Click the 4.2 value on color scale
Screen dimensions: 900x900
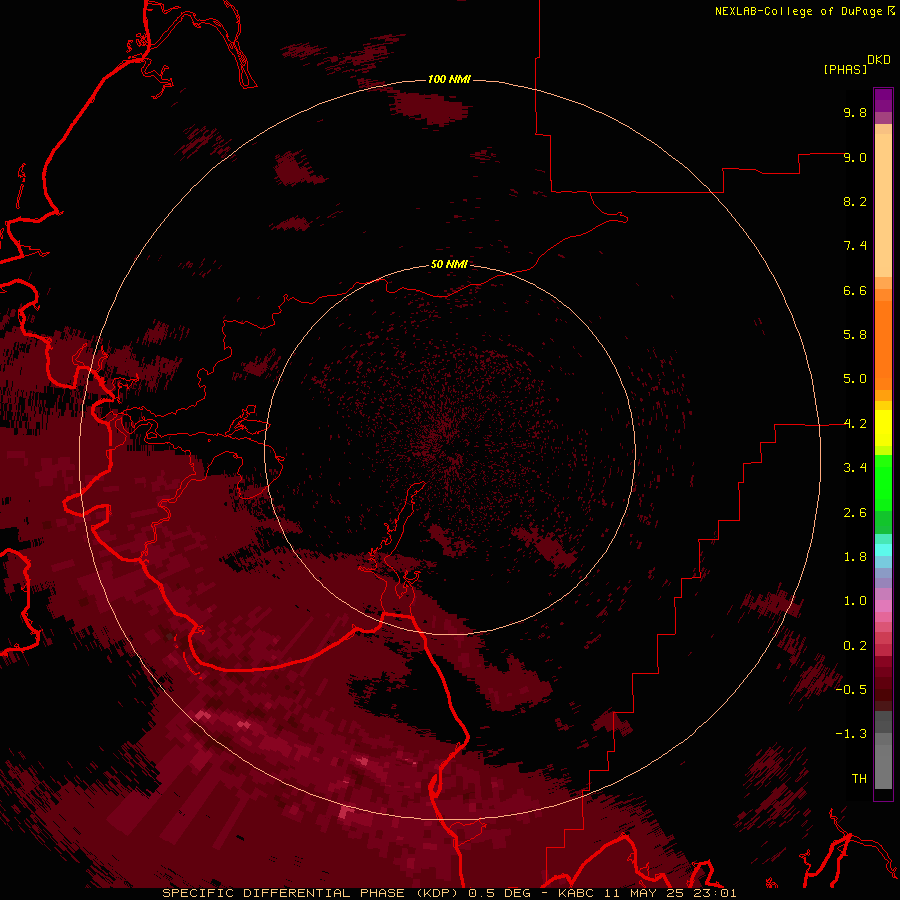pos(855,424)
